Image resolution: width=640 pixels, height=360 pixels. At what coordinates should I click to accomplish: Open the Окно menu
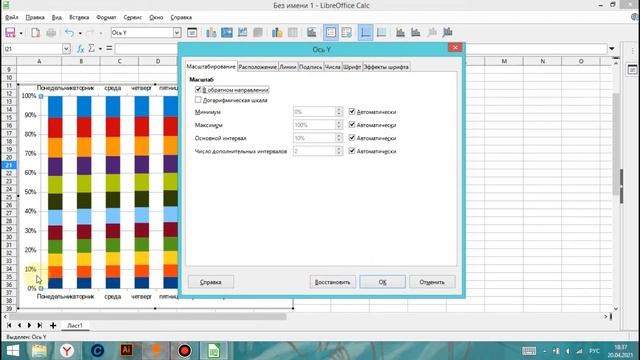[x=156, y=18]
